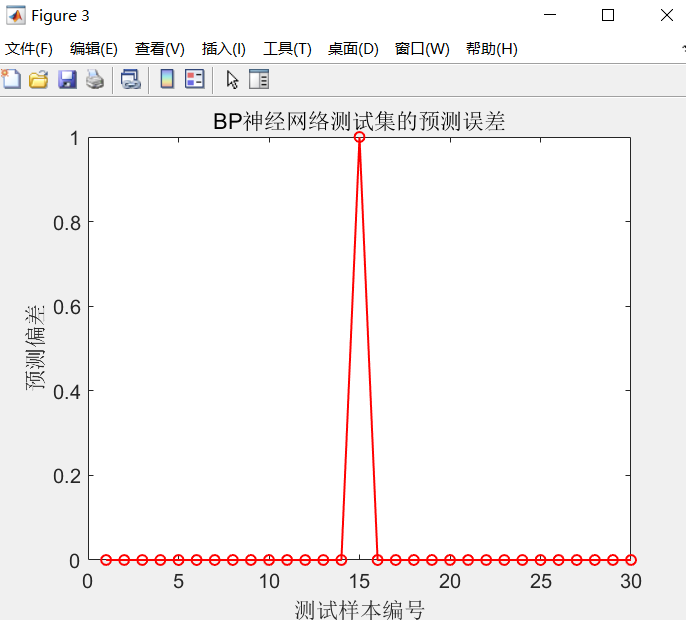The height and width of the screenshot is (620, 686).
Task: Open the Property Inspector icon
Action: (259, 79)
